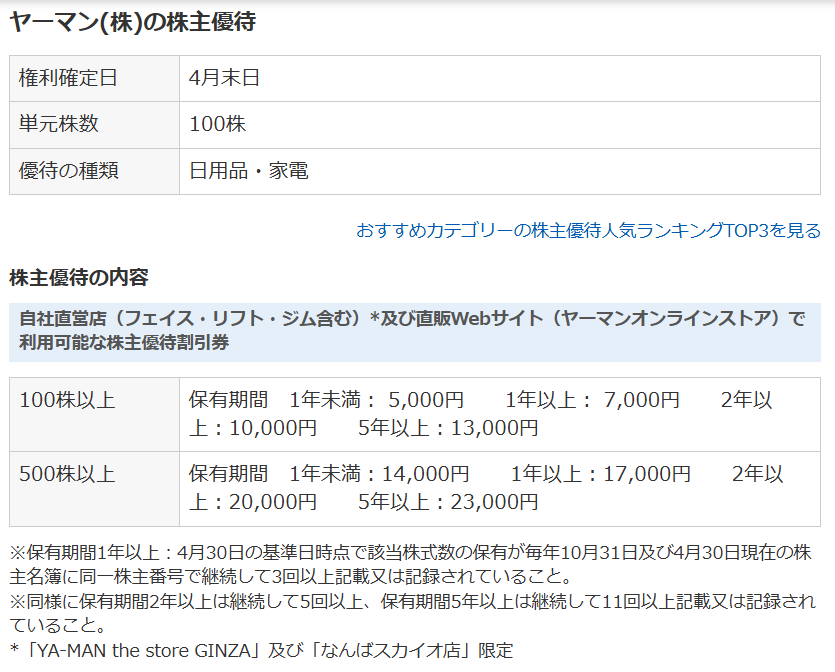The image size is (835, 672).
Task: Select the YA-MAN the store GINZA footnote
Action: click(x=261, y=650)
